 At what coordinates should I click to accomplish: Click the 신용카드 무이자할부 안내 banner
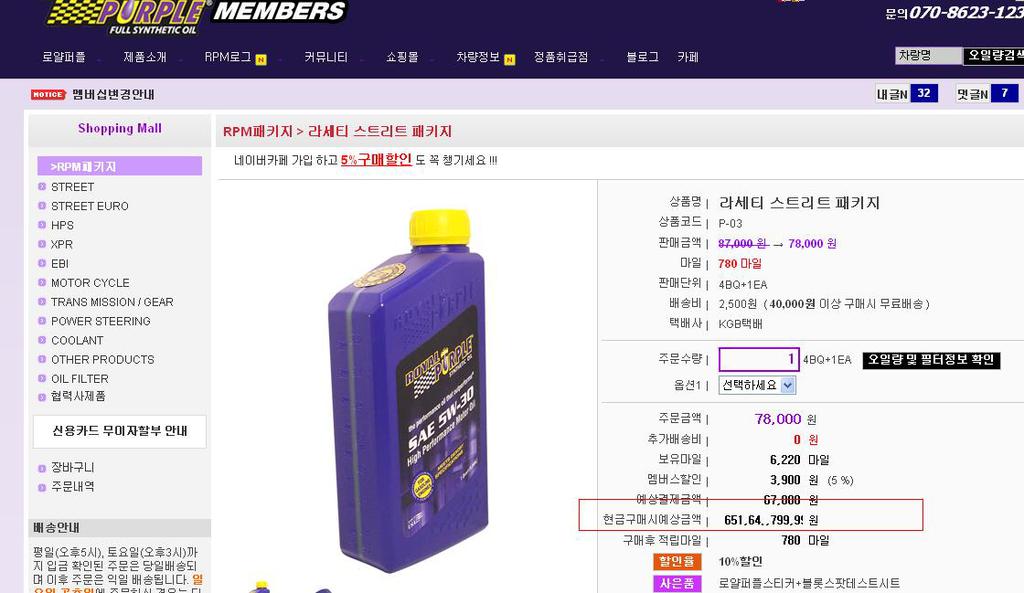click(120, 431)
